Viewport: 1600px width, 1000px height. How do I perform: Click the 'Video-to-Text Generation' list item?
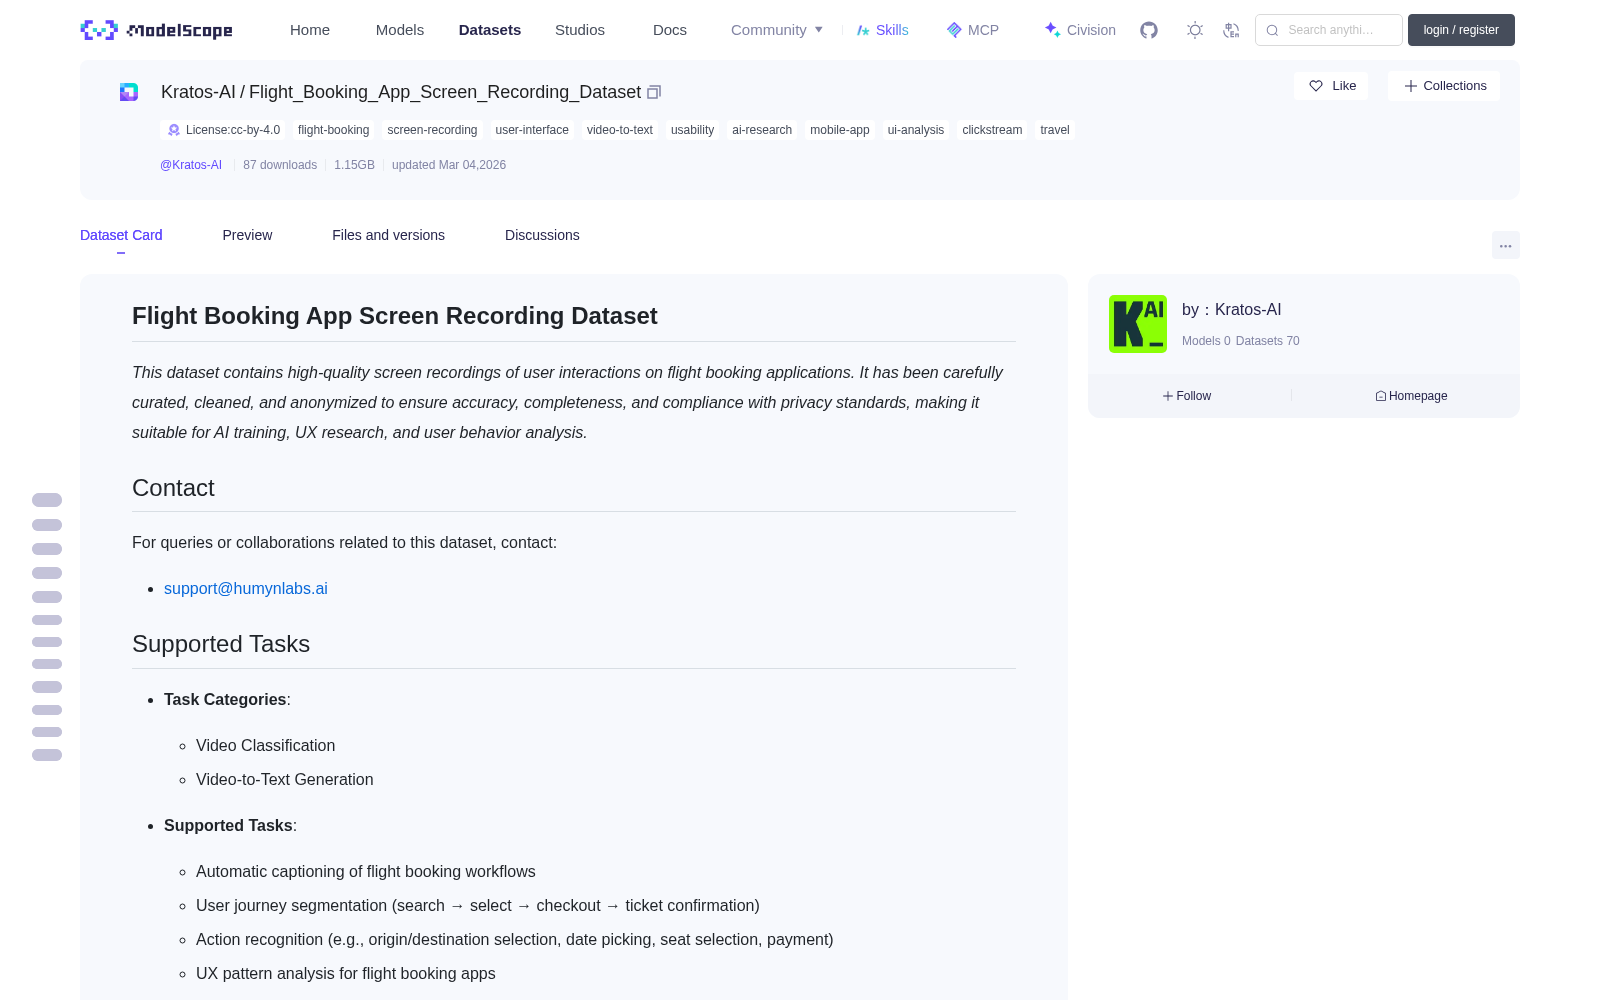(285, 780)
